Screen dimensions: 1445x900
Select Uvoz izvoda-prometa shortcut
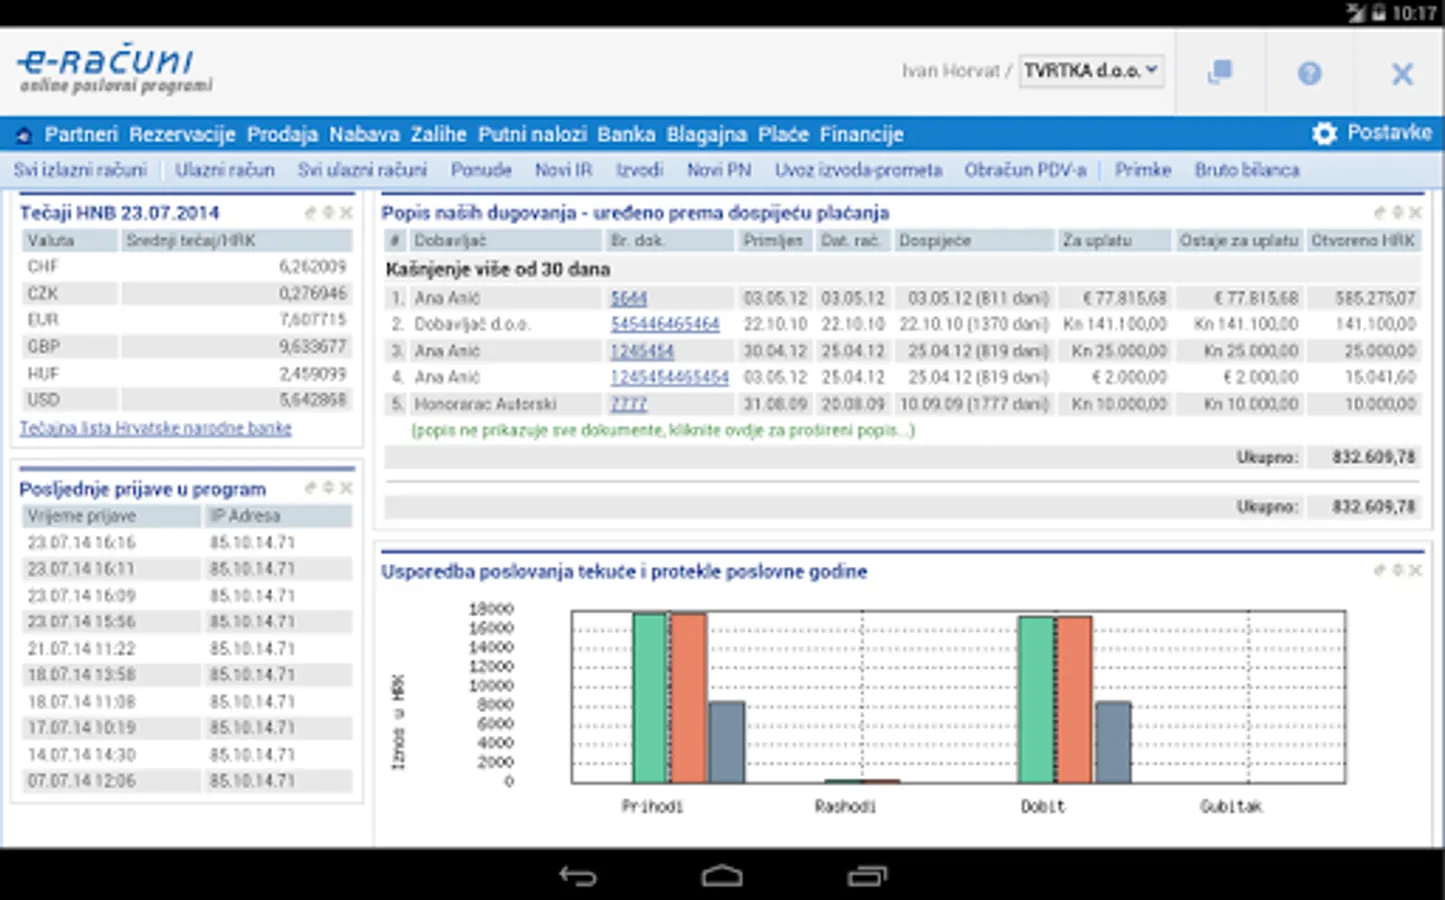(x=858, y=170)
